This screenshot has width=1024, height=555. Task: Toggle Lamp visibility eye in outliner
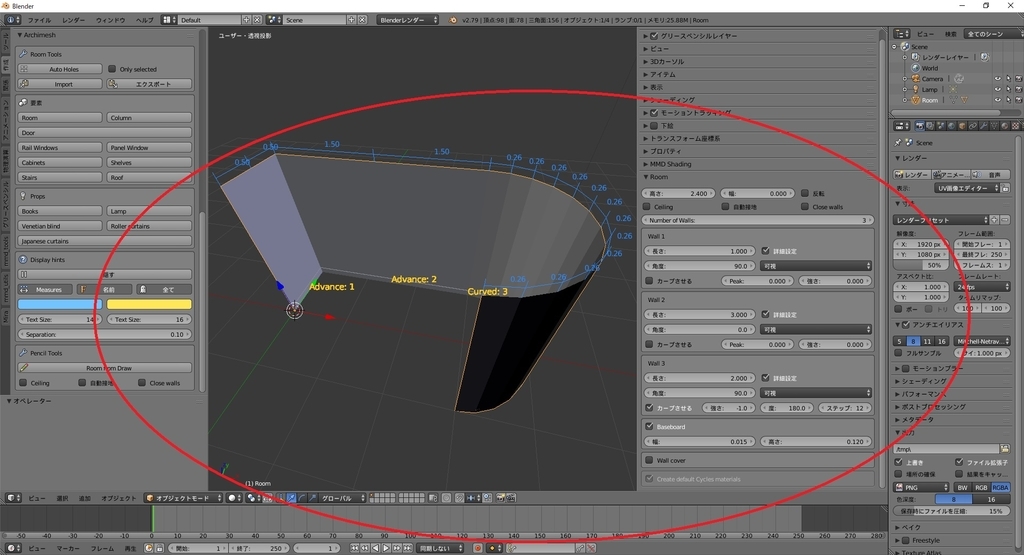pyautogui.click(x=997, y=89)
